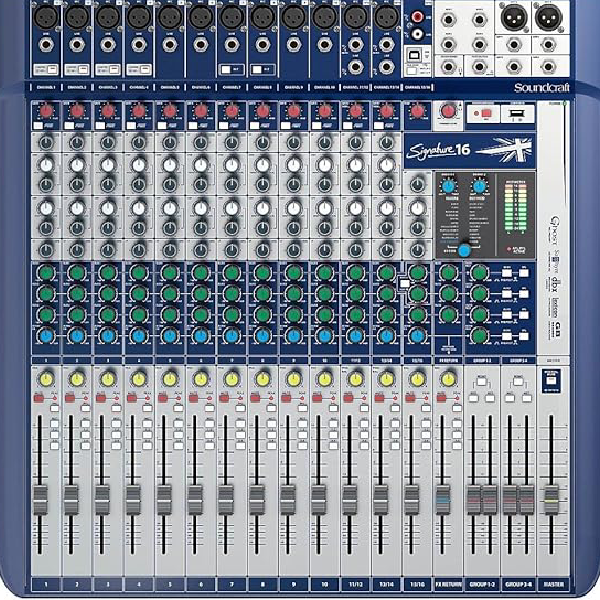
Task: Click the small white button below the USB-B port
Action: coord(412,70)
